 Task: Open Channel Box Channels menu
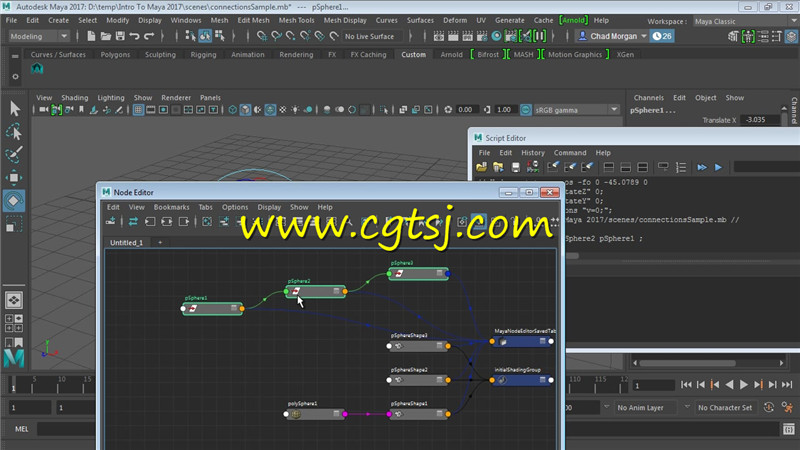click(x=648, y=97)
